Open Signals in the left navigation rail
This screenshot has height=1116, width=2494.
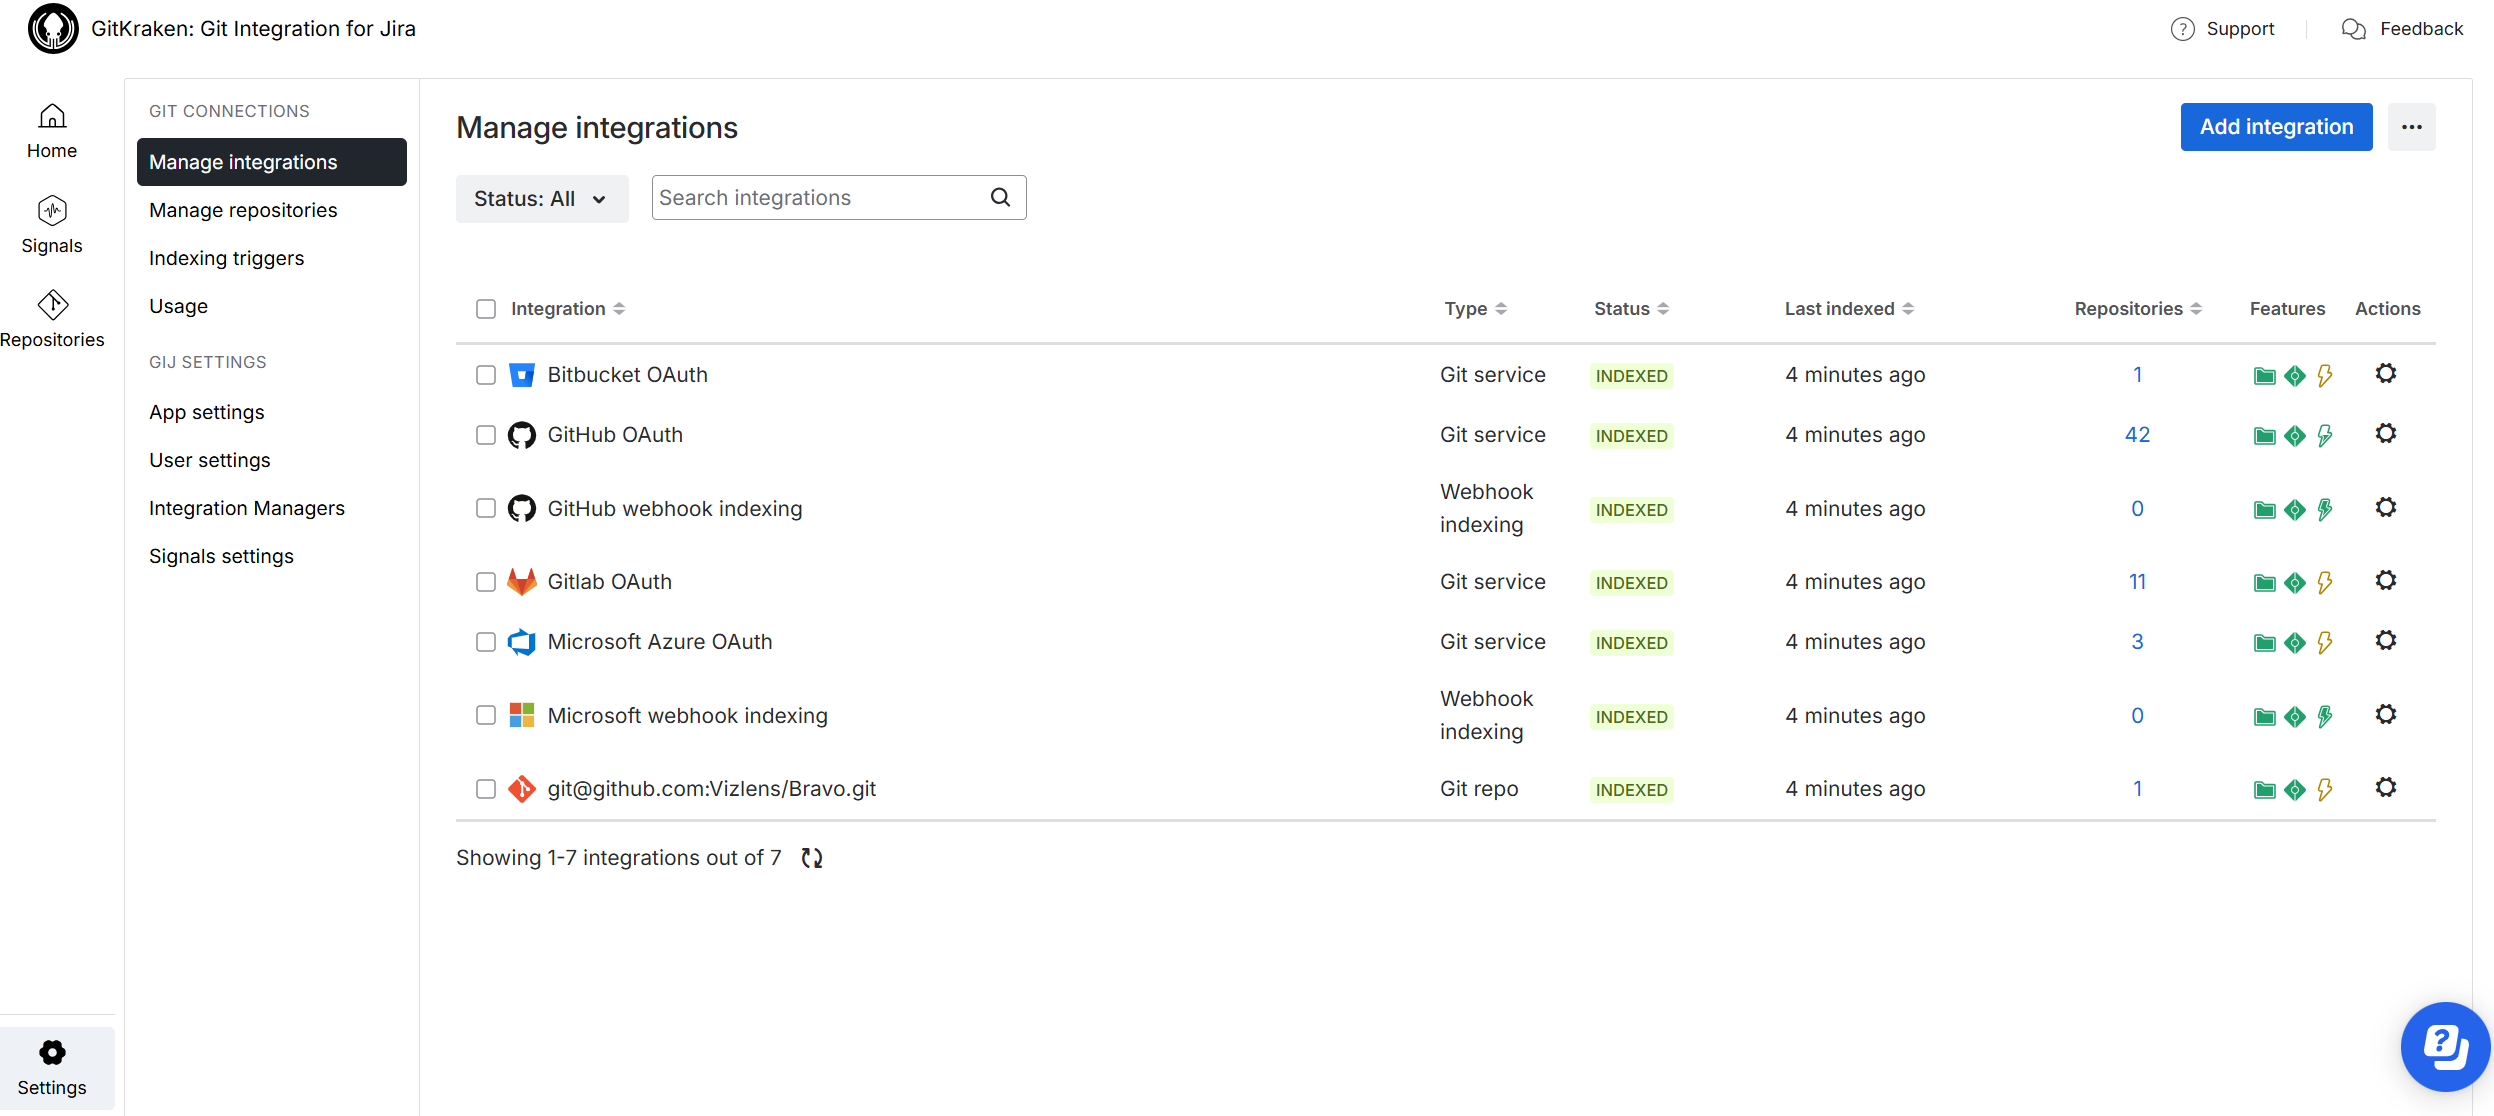[x=52, y=225]
